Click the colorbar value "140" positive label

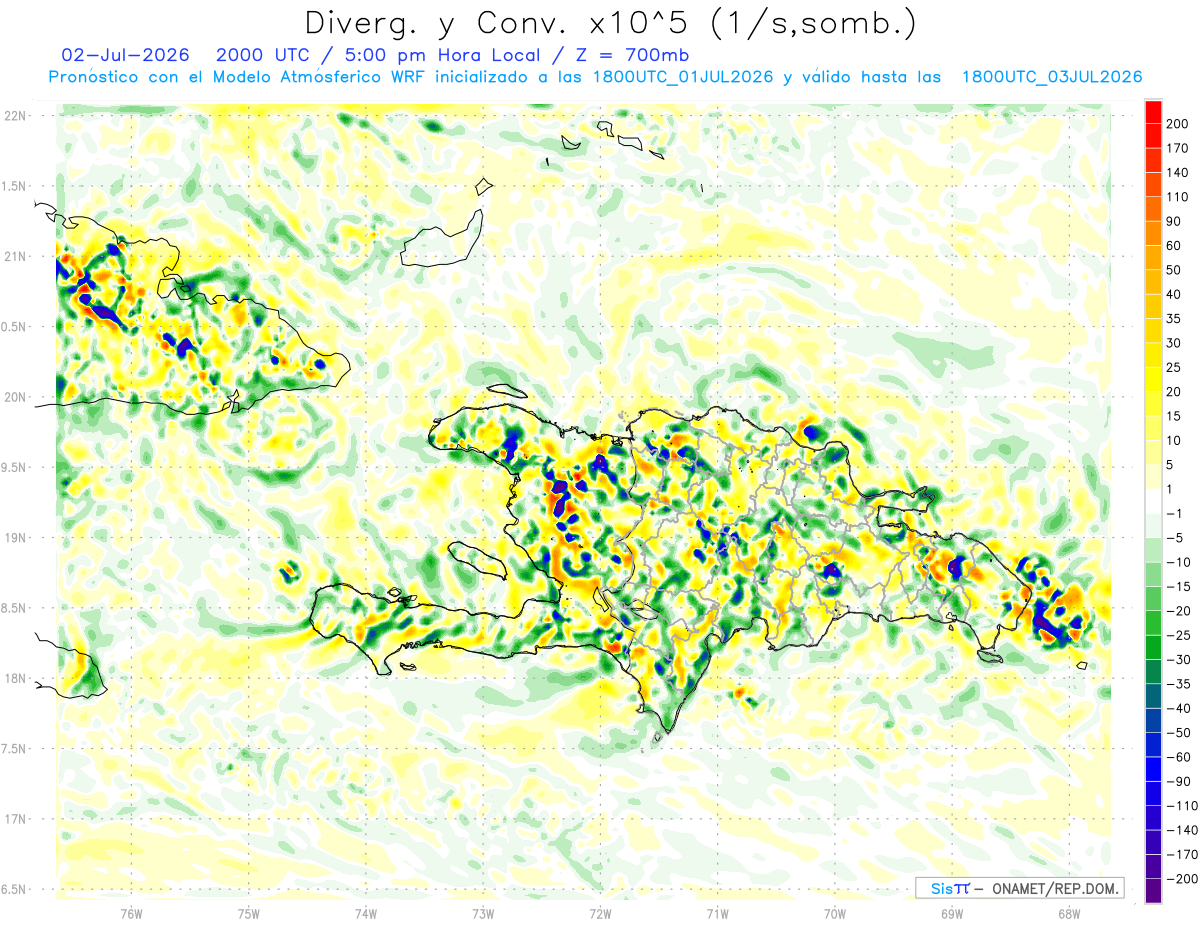click(x=1178, y=173)
